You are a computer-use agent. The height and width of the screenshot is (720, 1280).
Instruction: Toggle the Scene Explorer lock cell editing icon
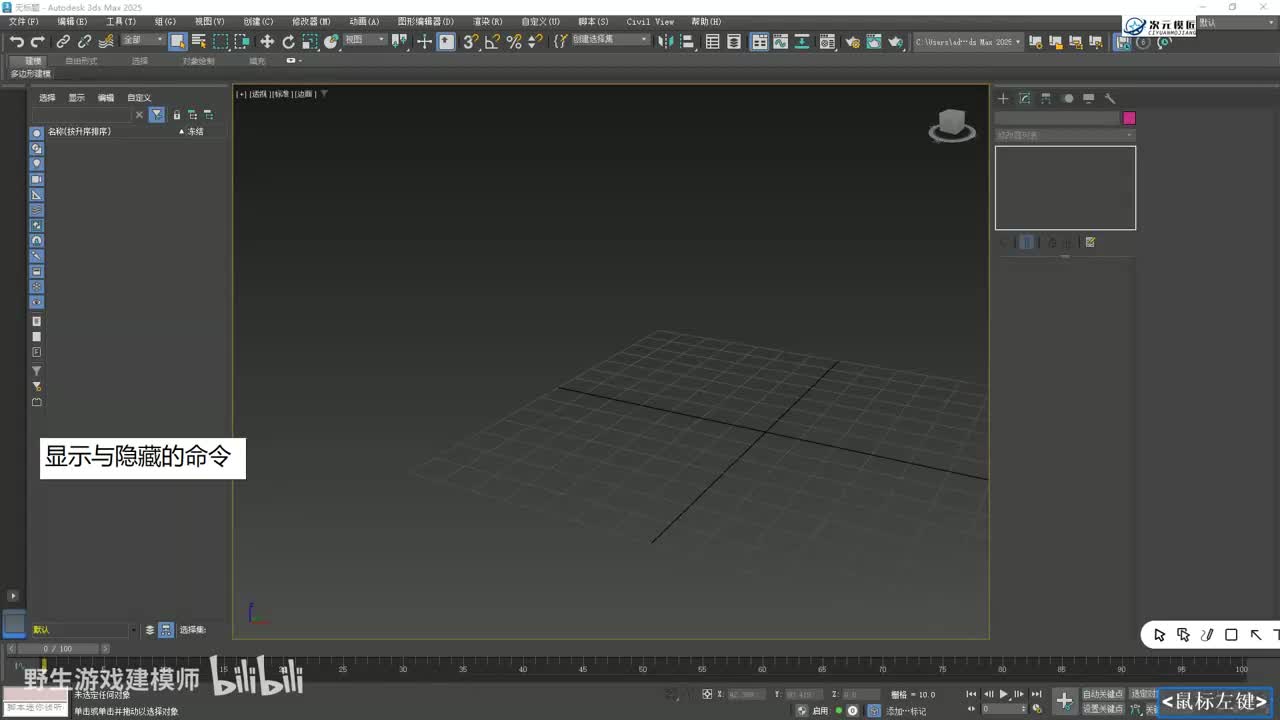(177, 115)
